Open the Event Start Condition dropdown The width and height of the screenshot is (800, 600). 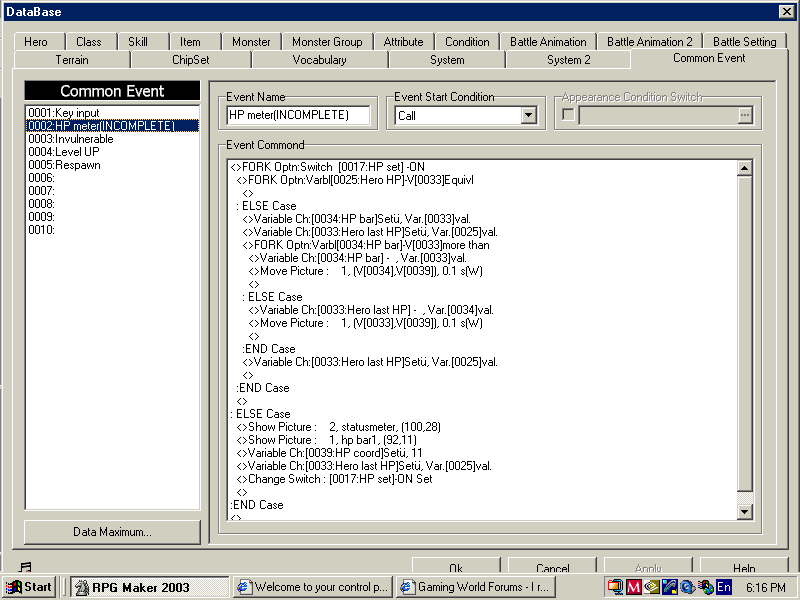pos(528,115)
